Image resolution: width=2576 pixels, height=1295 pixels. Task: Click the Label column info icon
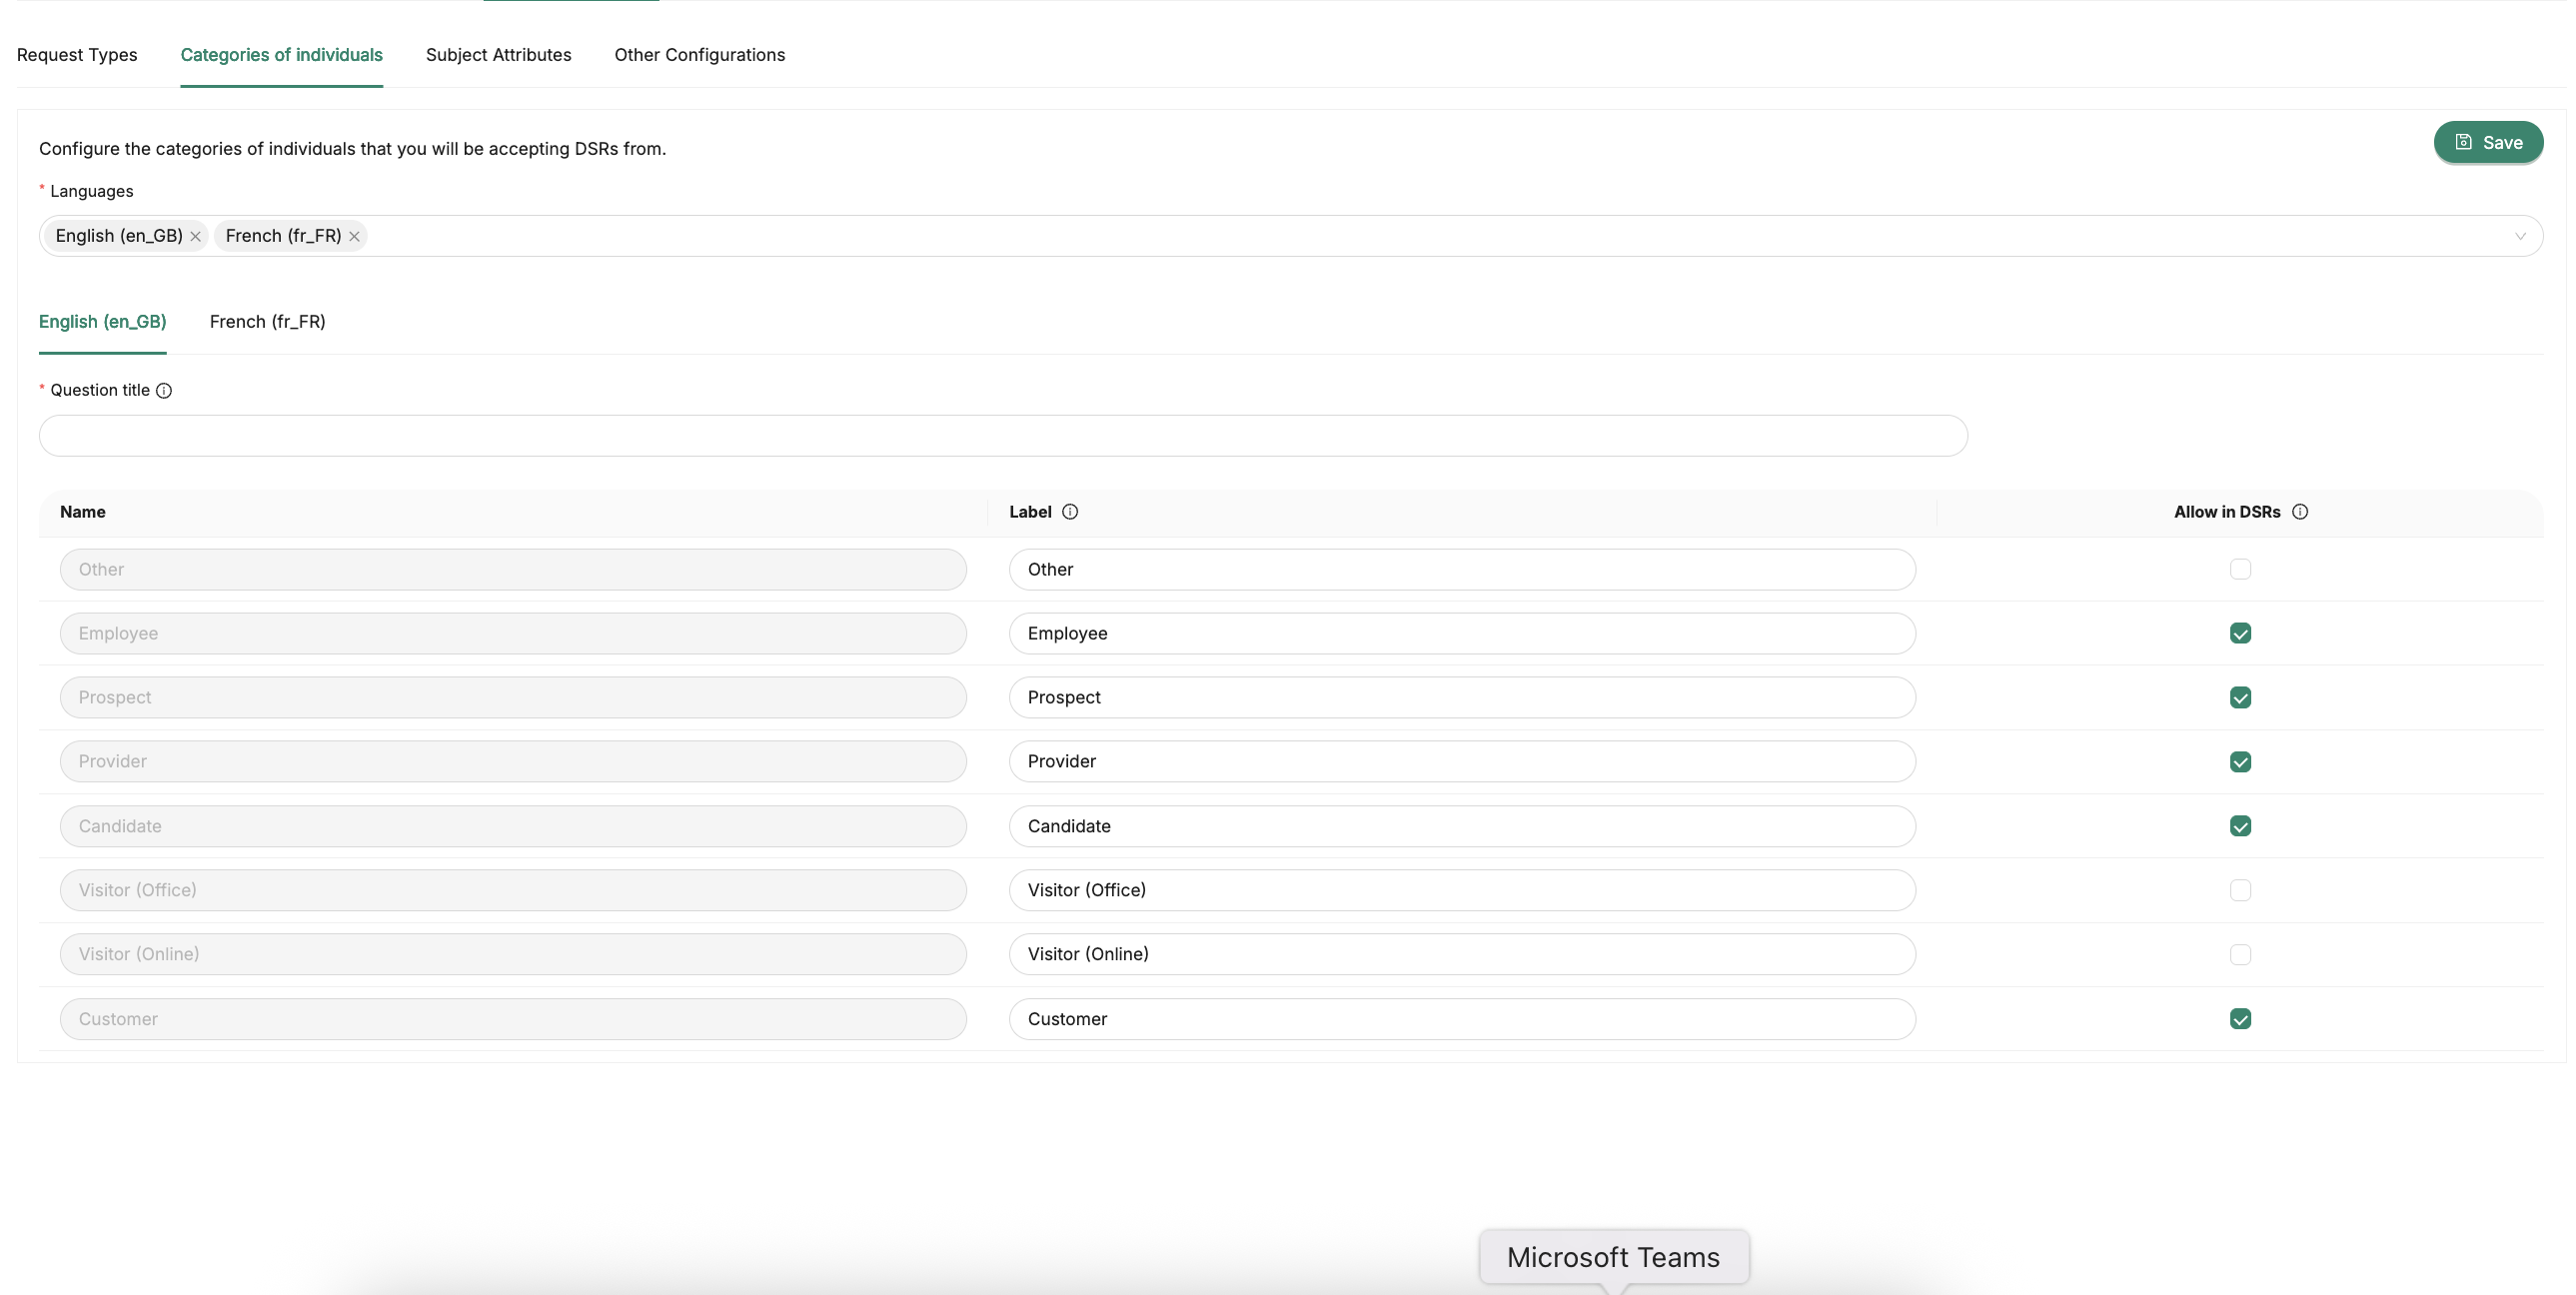(1069, 512)
